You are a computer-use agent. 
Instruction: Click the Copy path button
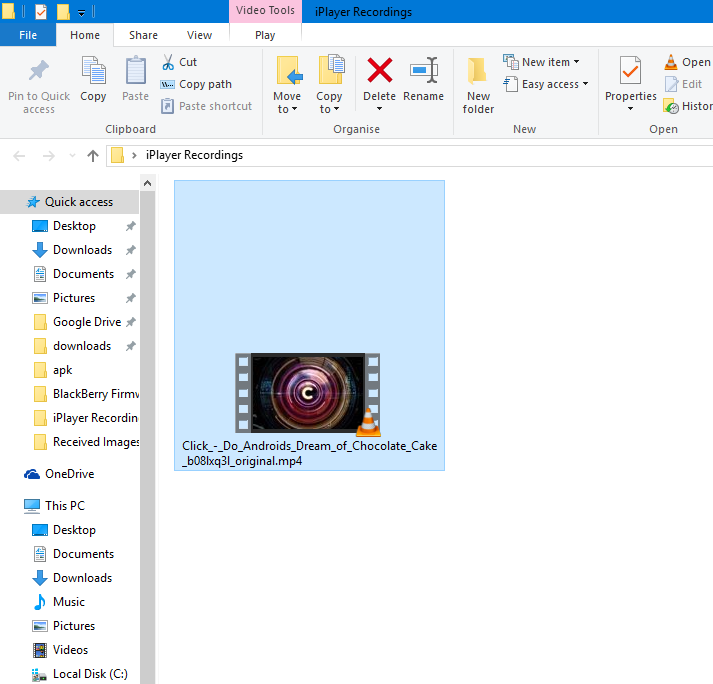click(x=196, y=84)
